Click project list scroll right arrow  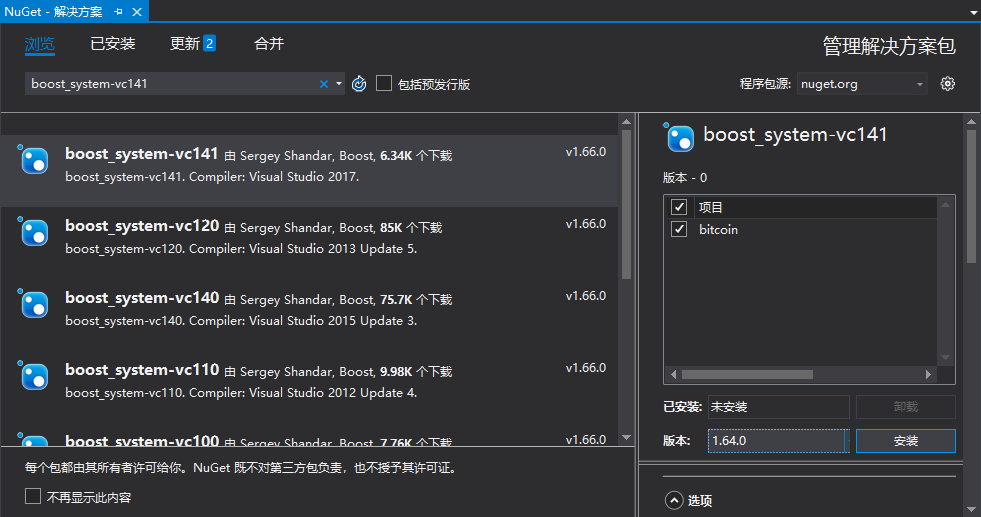928,374
